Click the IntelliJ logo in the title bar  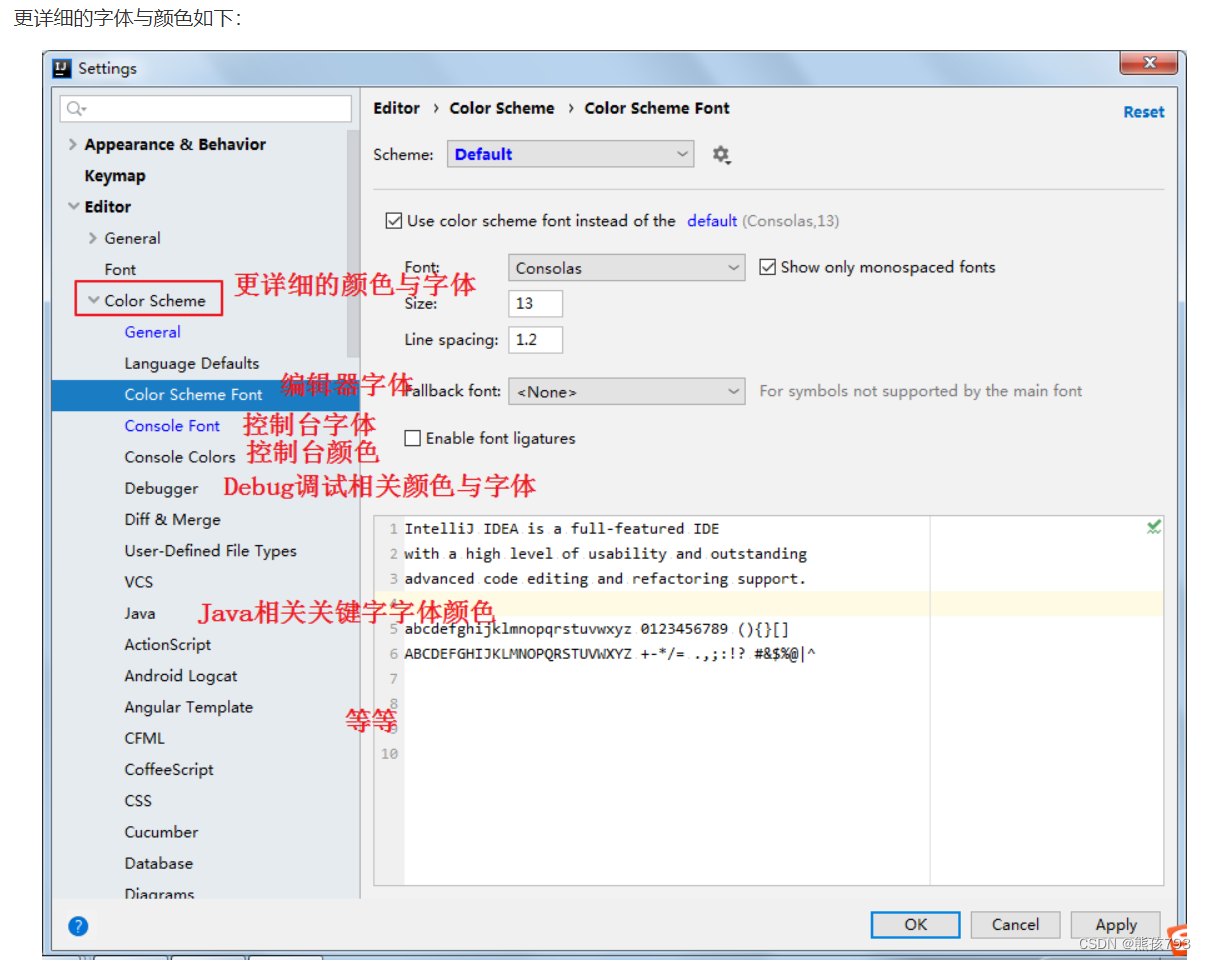click(x=63, y=68)
